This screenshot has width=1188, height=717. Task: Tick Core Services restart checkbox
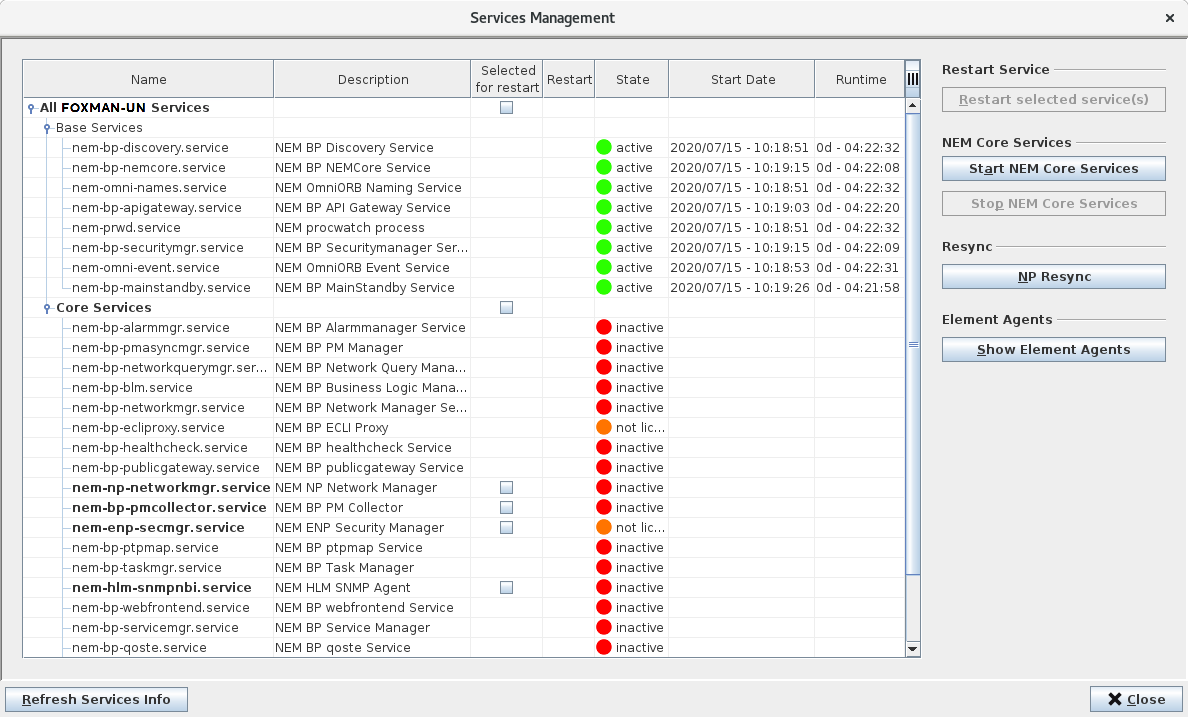tap(507, 308)
